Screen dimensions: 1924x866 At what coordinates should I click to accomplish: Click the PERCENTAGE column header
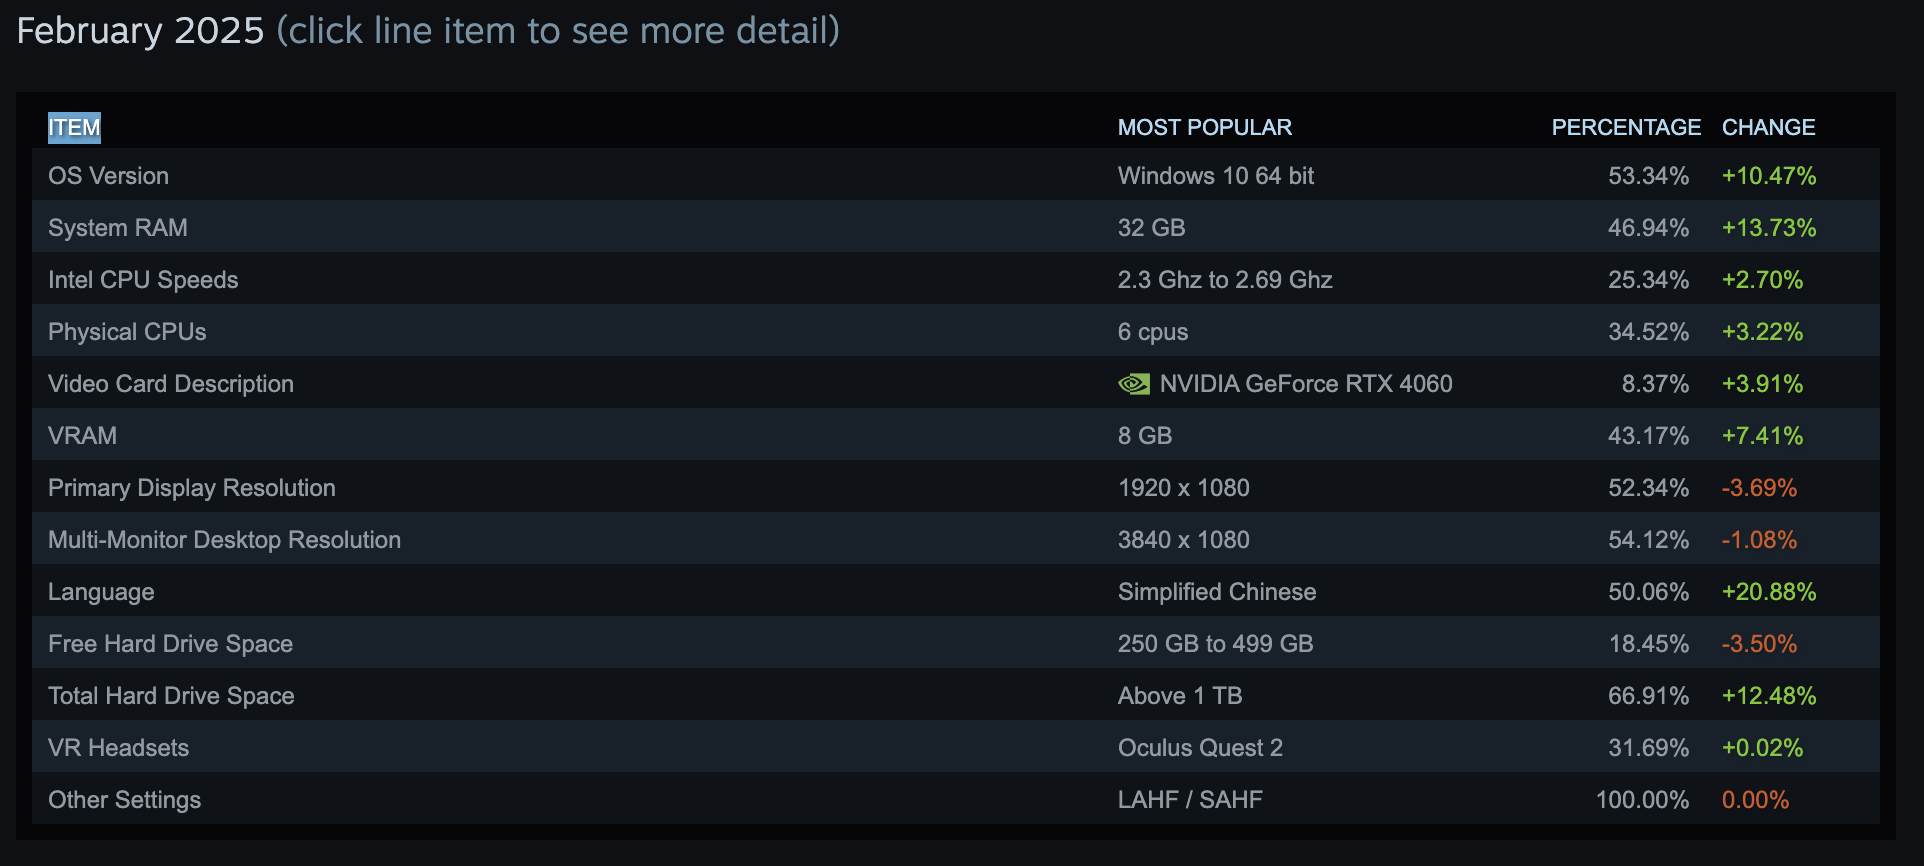click(x=1625, y=128)
